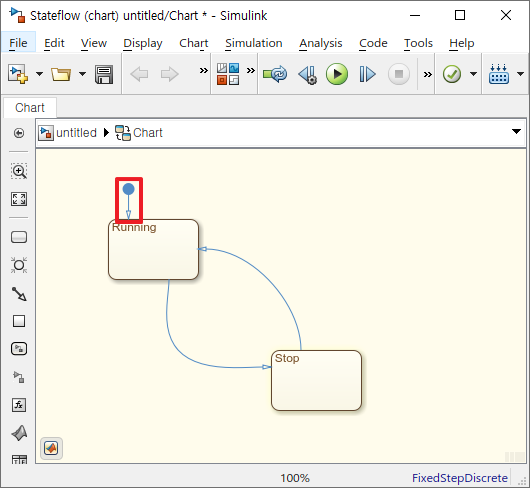Screen dimensions: 530x488
Task: Click the Hide/Show Explorer Bar icon
Action: 19,133
